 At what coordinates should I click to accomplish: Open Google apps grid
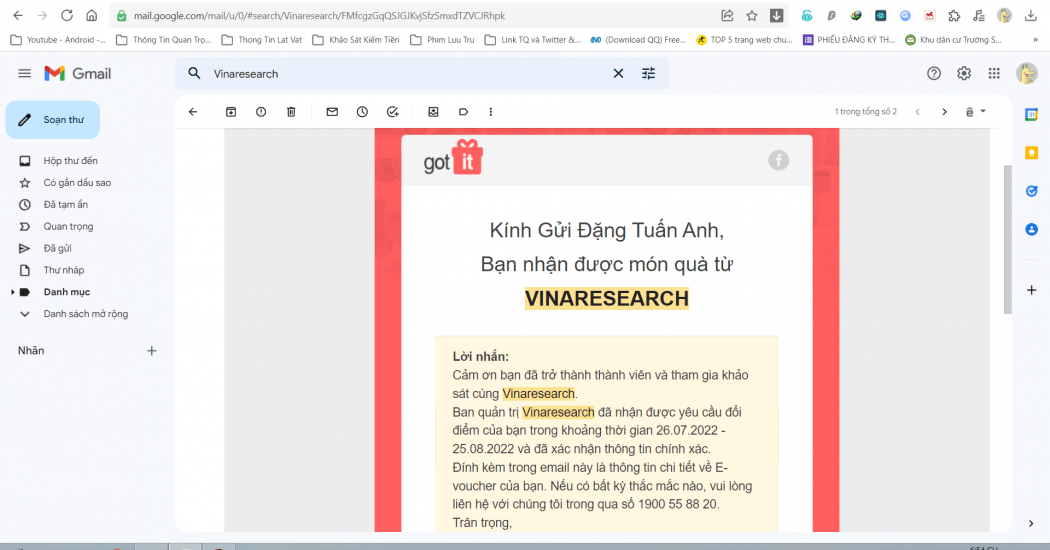click(x=994, y=74)
